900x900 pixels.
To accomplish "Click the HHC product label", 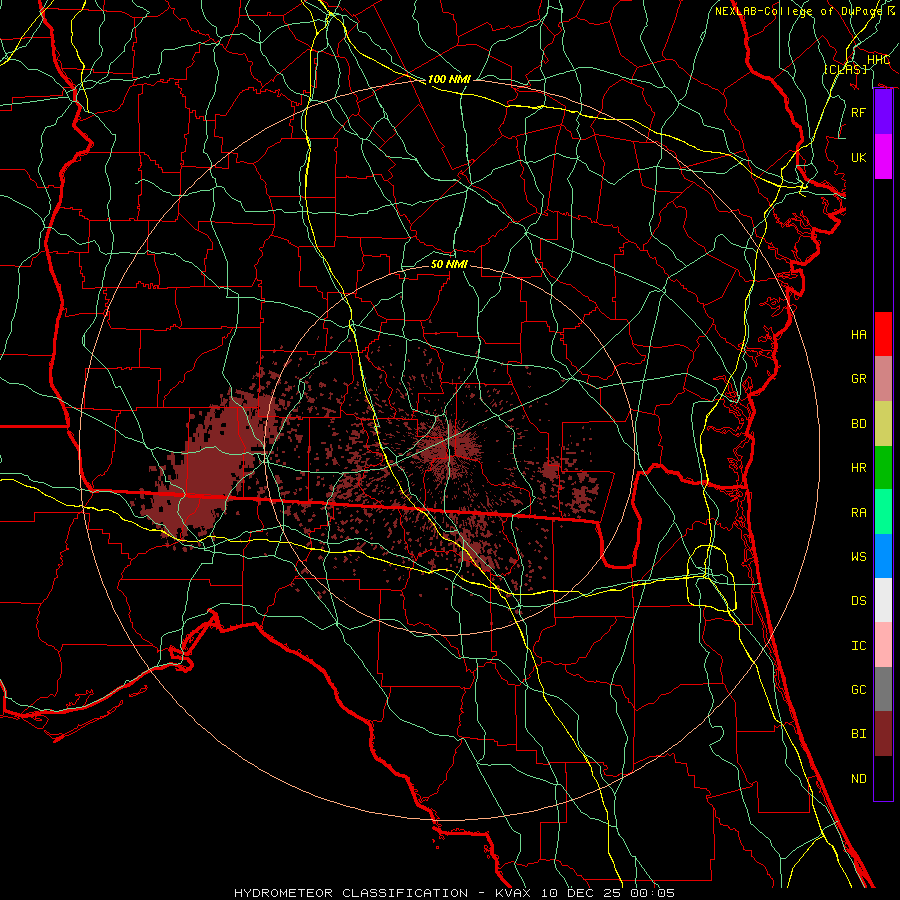I will [878, 60].
